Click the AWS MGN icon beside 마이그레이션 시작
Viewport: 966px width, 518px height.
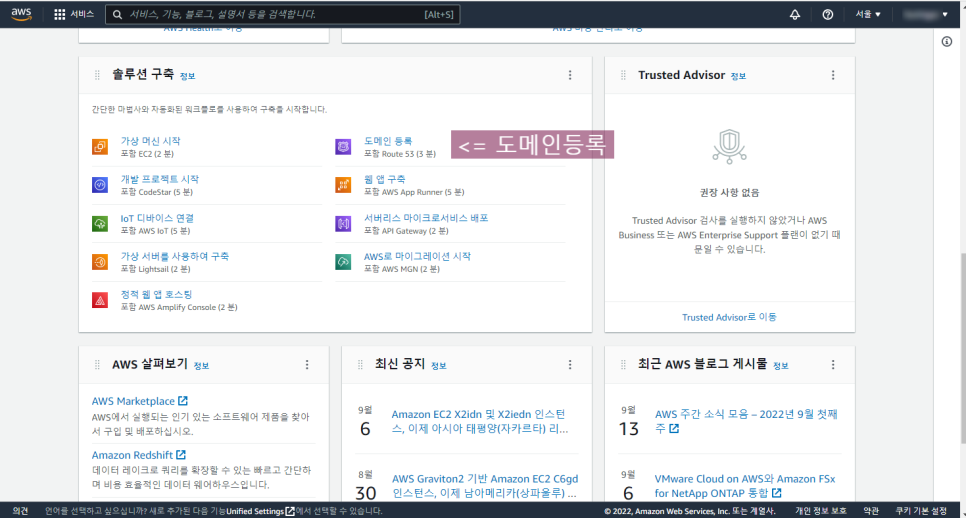pyautogui.click(x=343, y=262)
